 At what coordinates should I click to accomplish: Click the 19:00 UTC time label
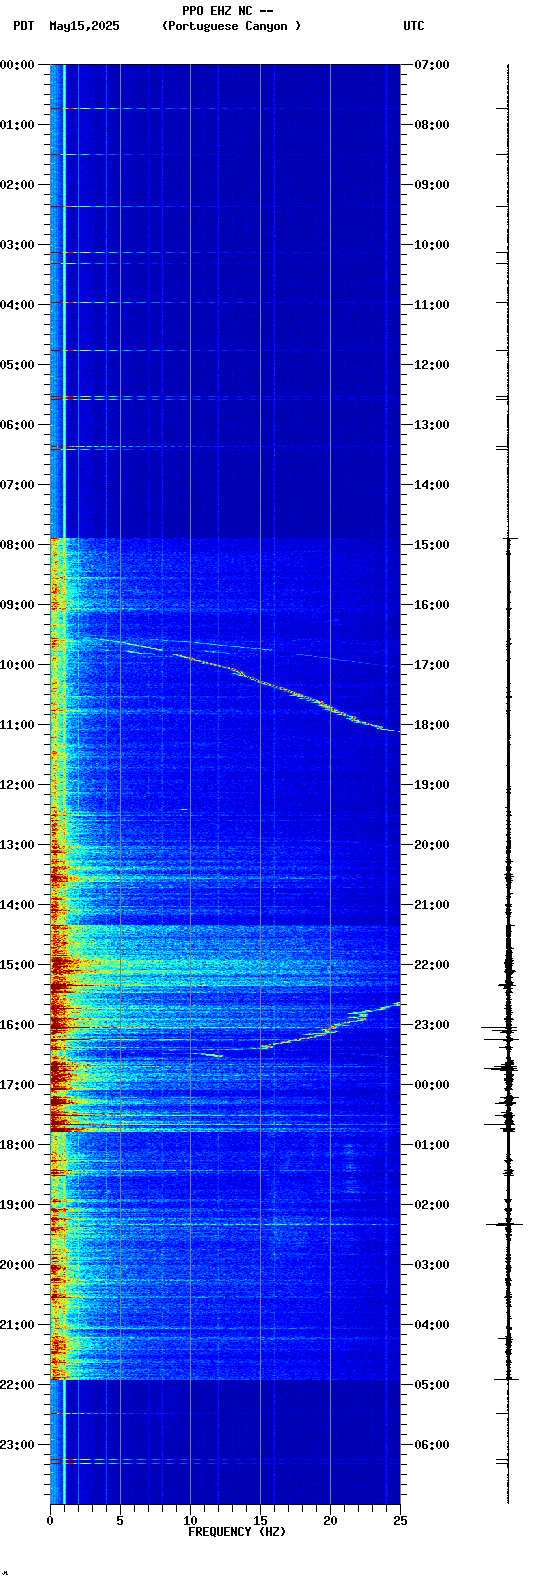[x=432, y=785]
